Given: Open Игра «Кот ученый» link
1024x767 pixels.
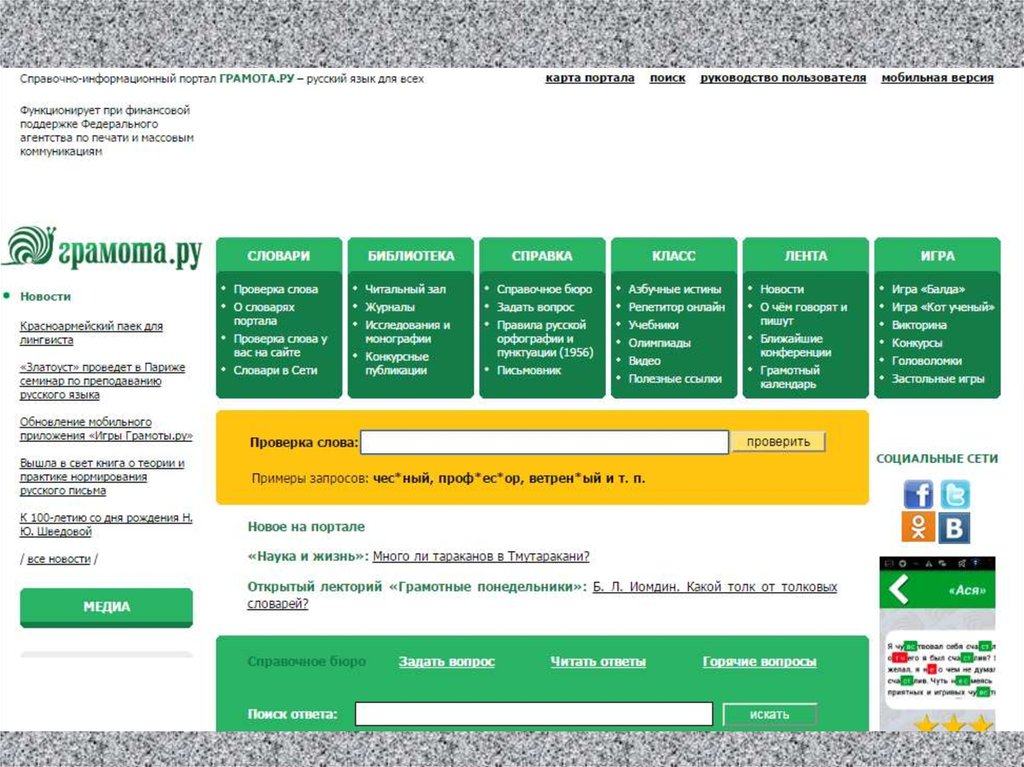Looking at the screenshot, I should click(x=943, y=307).
